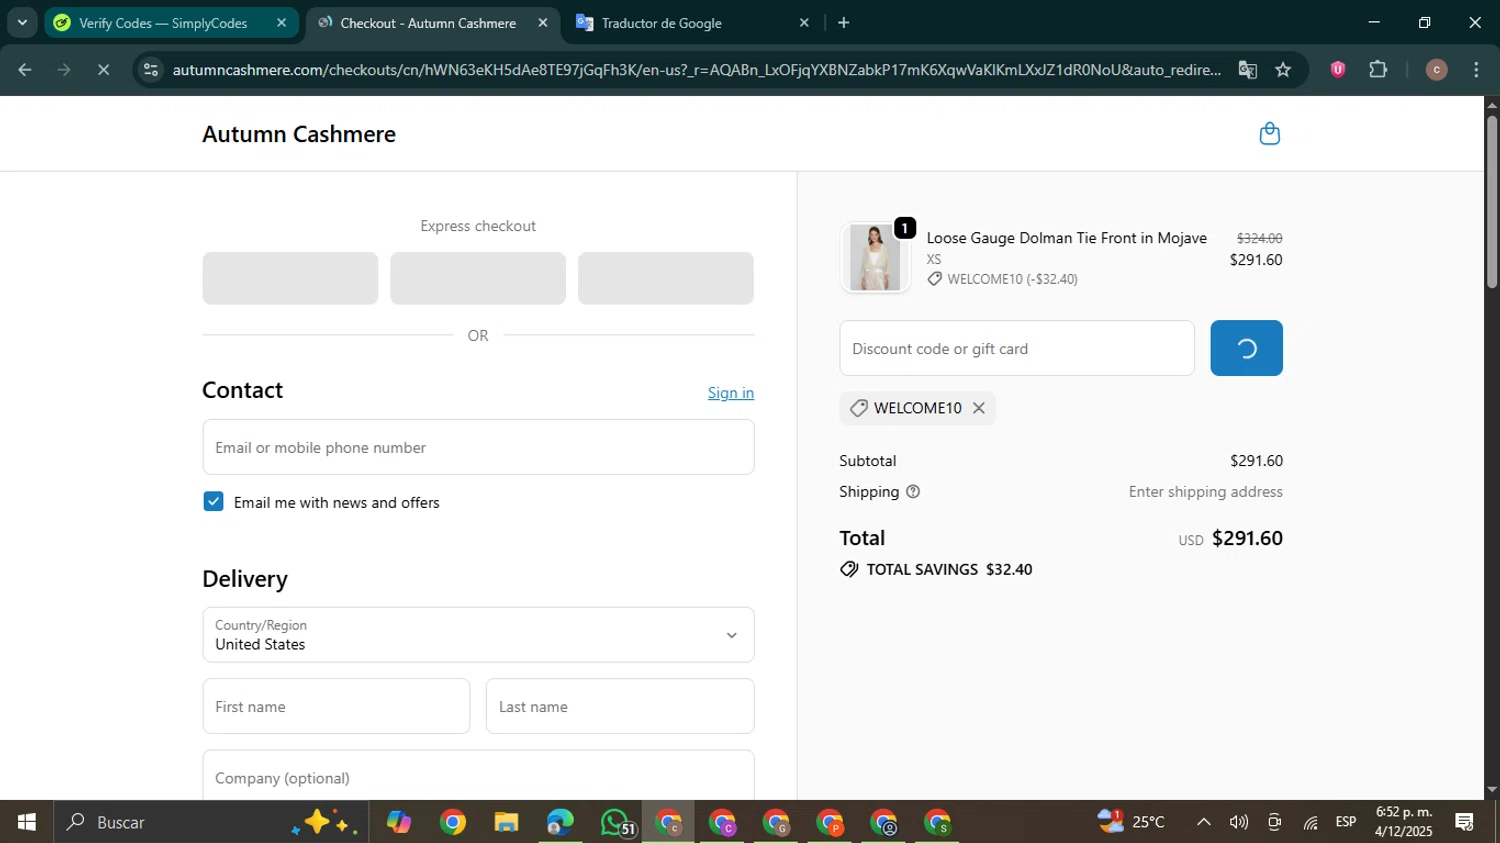Open the Chrome profile avatar
The image size is (1500, 843).
(1436, 70)
